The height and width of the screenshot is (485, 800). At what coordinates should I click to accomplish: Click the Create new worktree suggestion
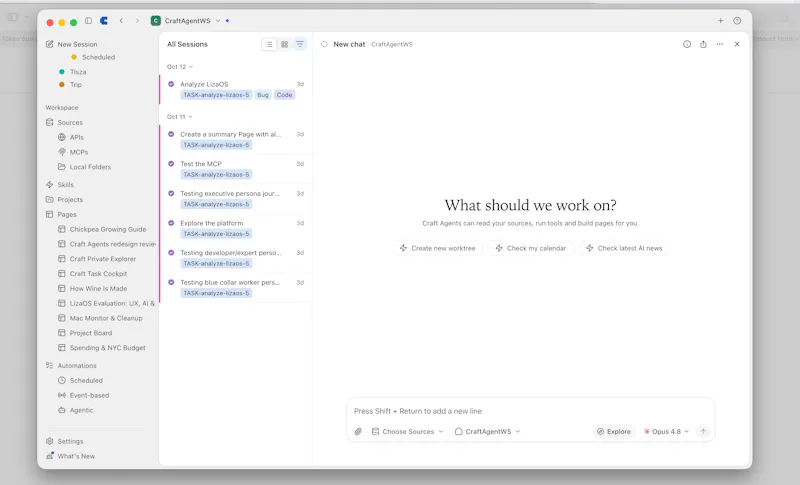437,248
